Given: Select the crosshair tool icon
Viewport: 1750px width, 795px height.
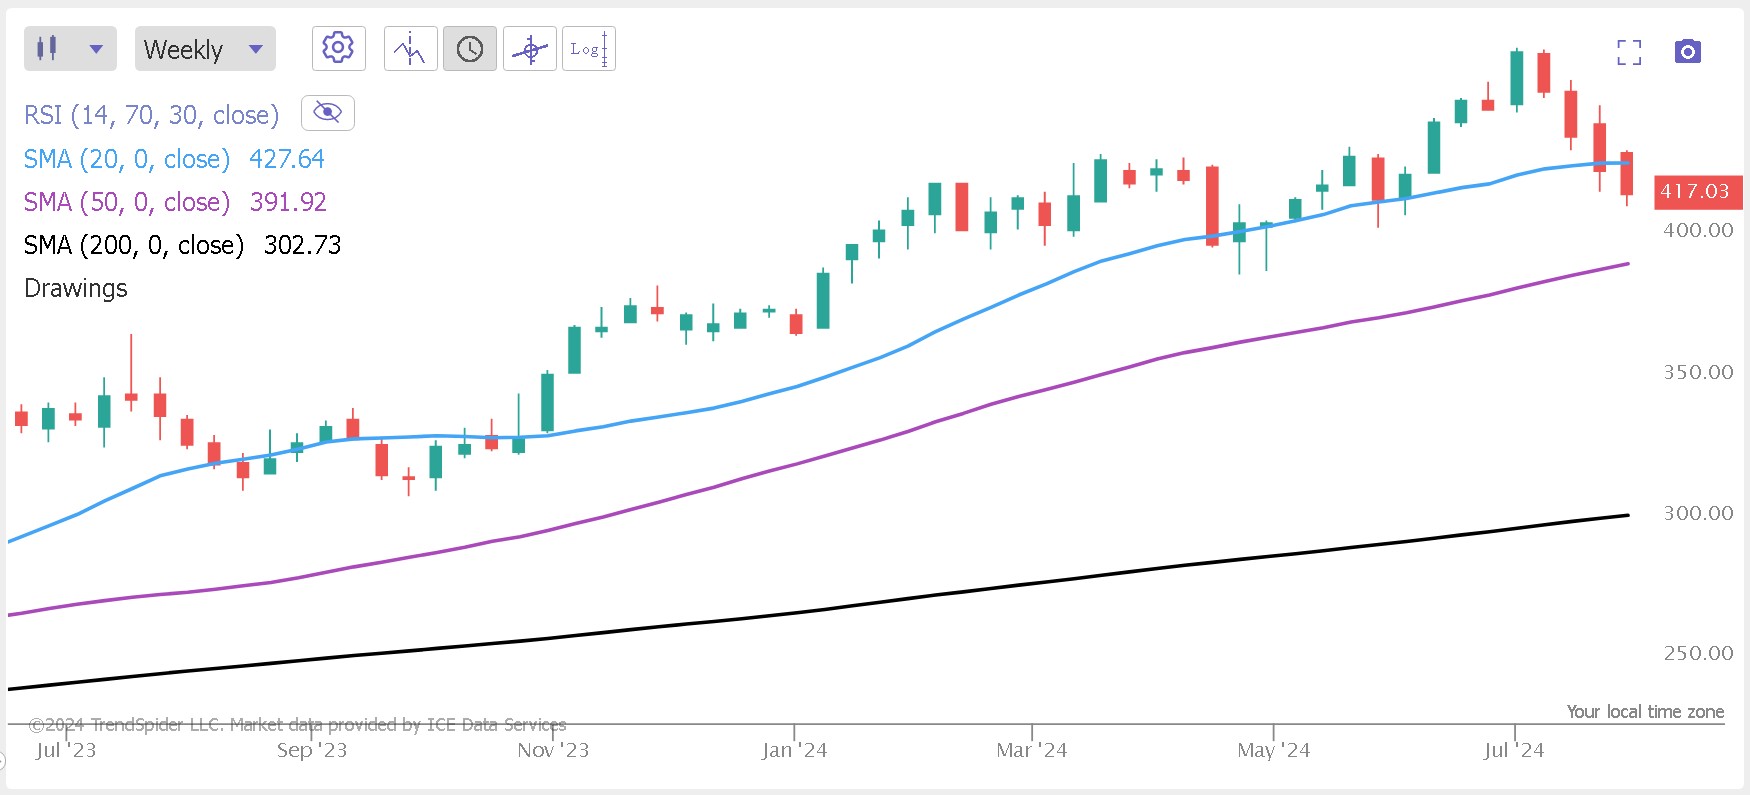Looking at the screenshot, I should [530, 49].
